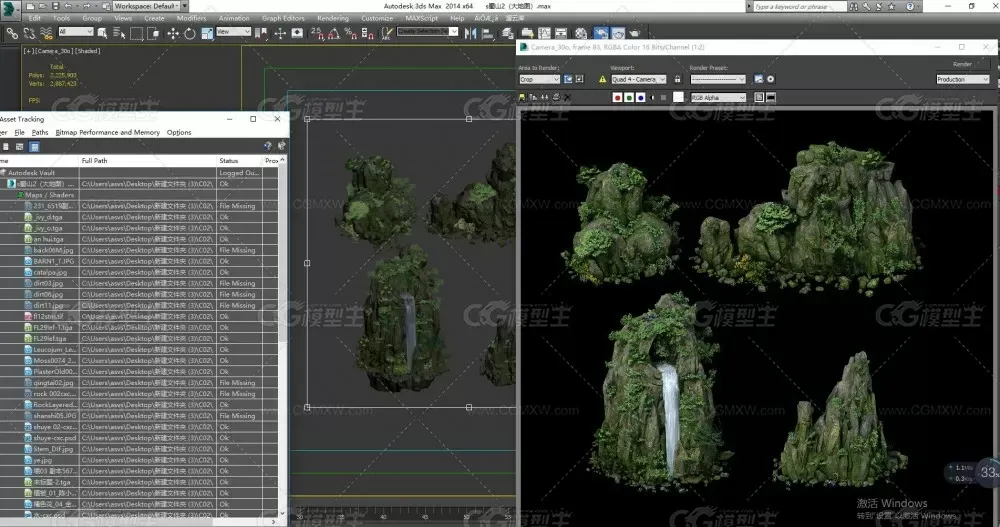1000x527 pixels.
Task: Click the Redo arrow in quick access toolbar
Action: (87, 6)
